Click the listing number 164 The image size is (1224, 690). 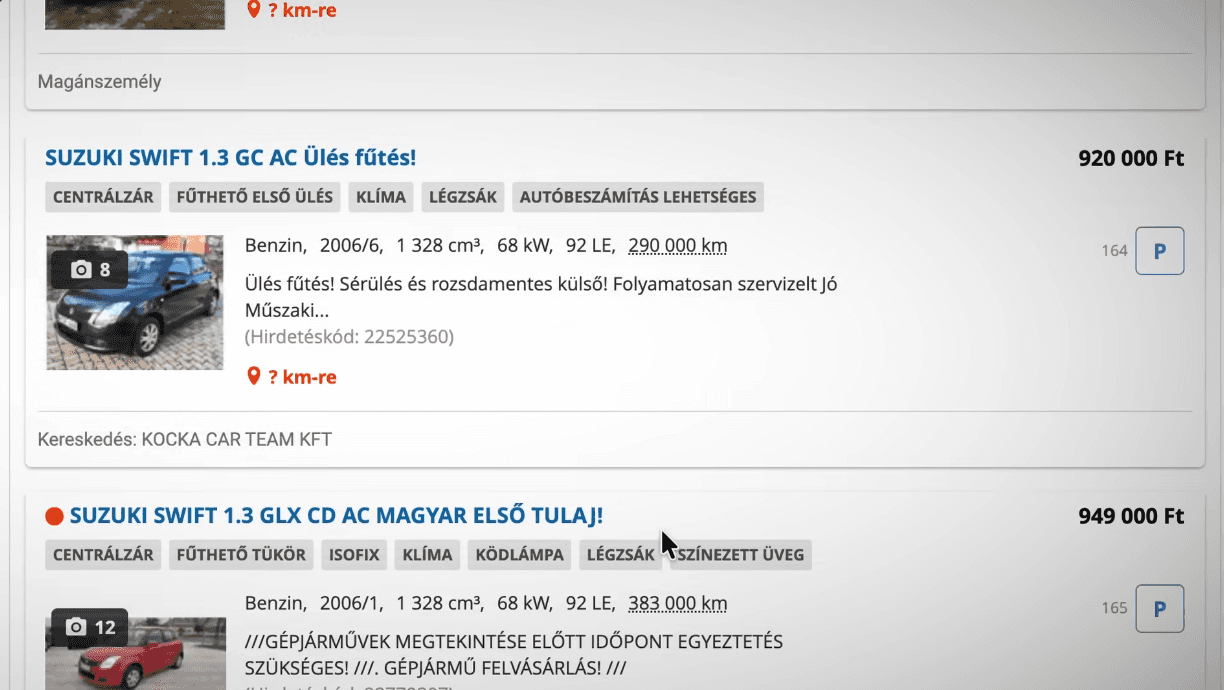1114,251
